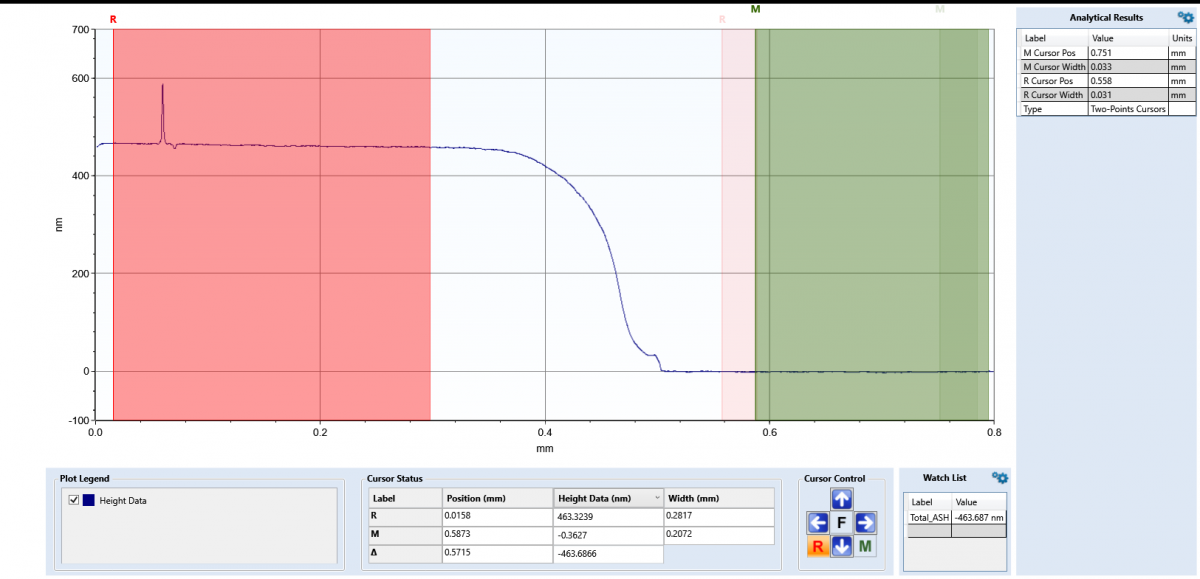The image size is (1200, 579).
Task: Click the -463.687 nm Watch List value
Action: pyautogui.click(x=978, y=517)
